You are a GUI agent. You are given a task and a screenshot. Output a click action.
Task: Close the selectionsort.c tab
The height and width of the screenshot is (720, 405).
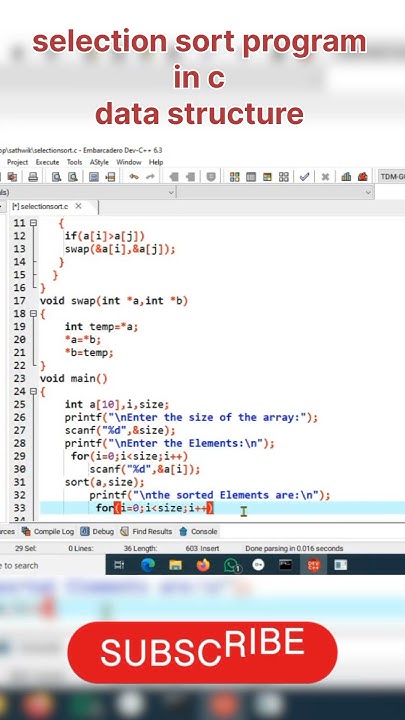point(79,206)
